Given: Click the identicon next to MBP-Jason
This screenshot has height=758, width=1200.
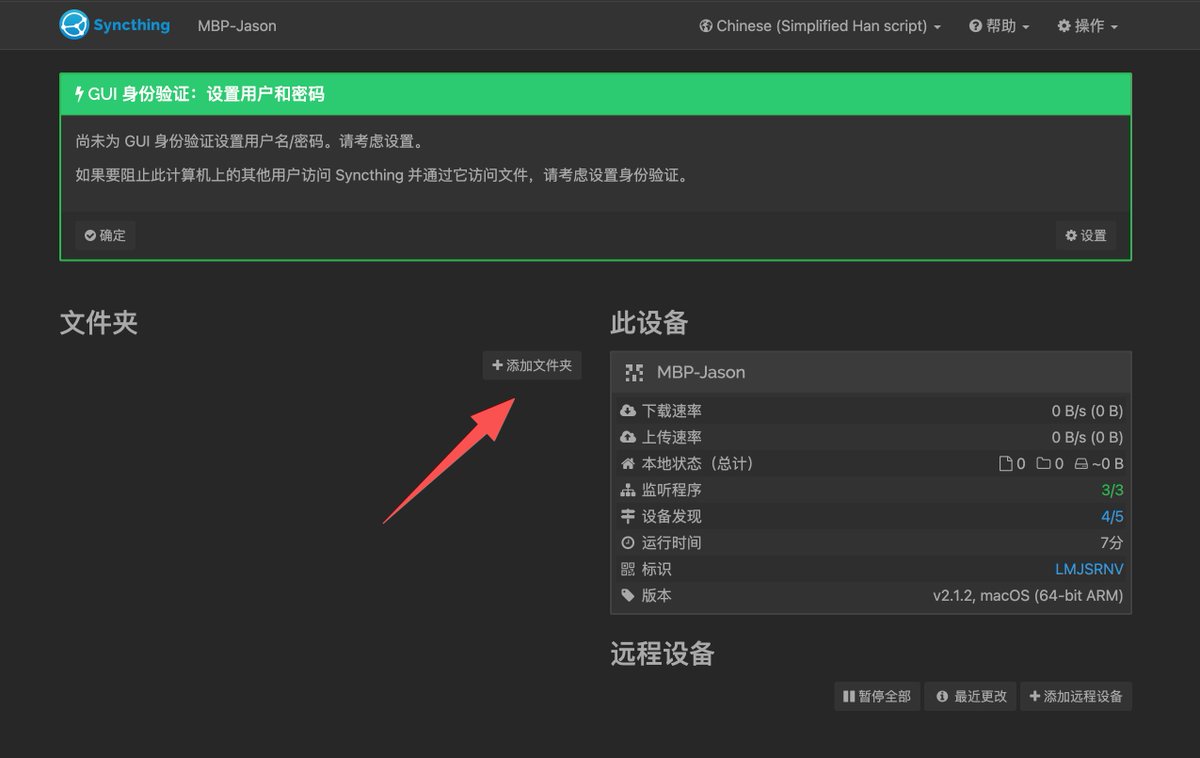Looking at the screenshot, I should pos(634,372).
